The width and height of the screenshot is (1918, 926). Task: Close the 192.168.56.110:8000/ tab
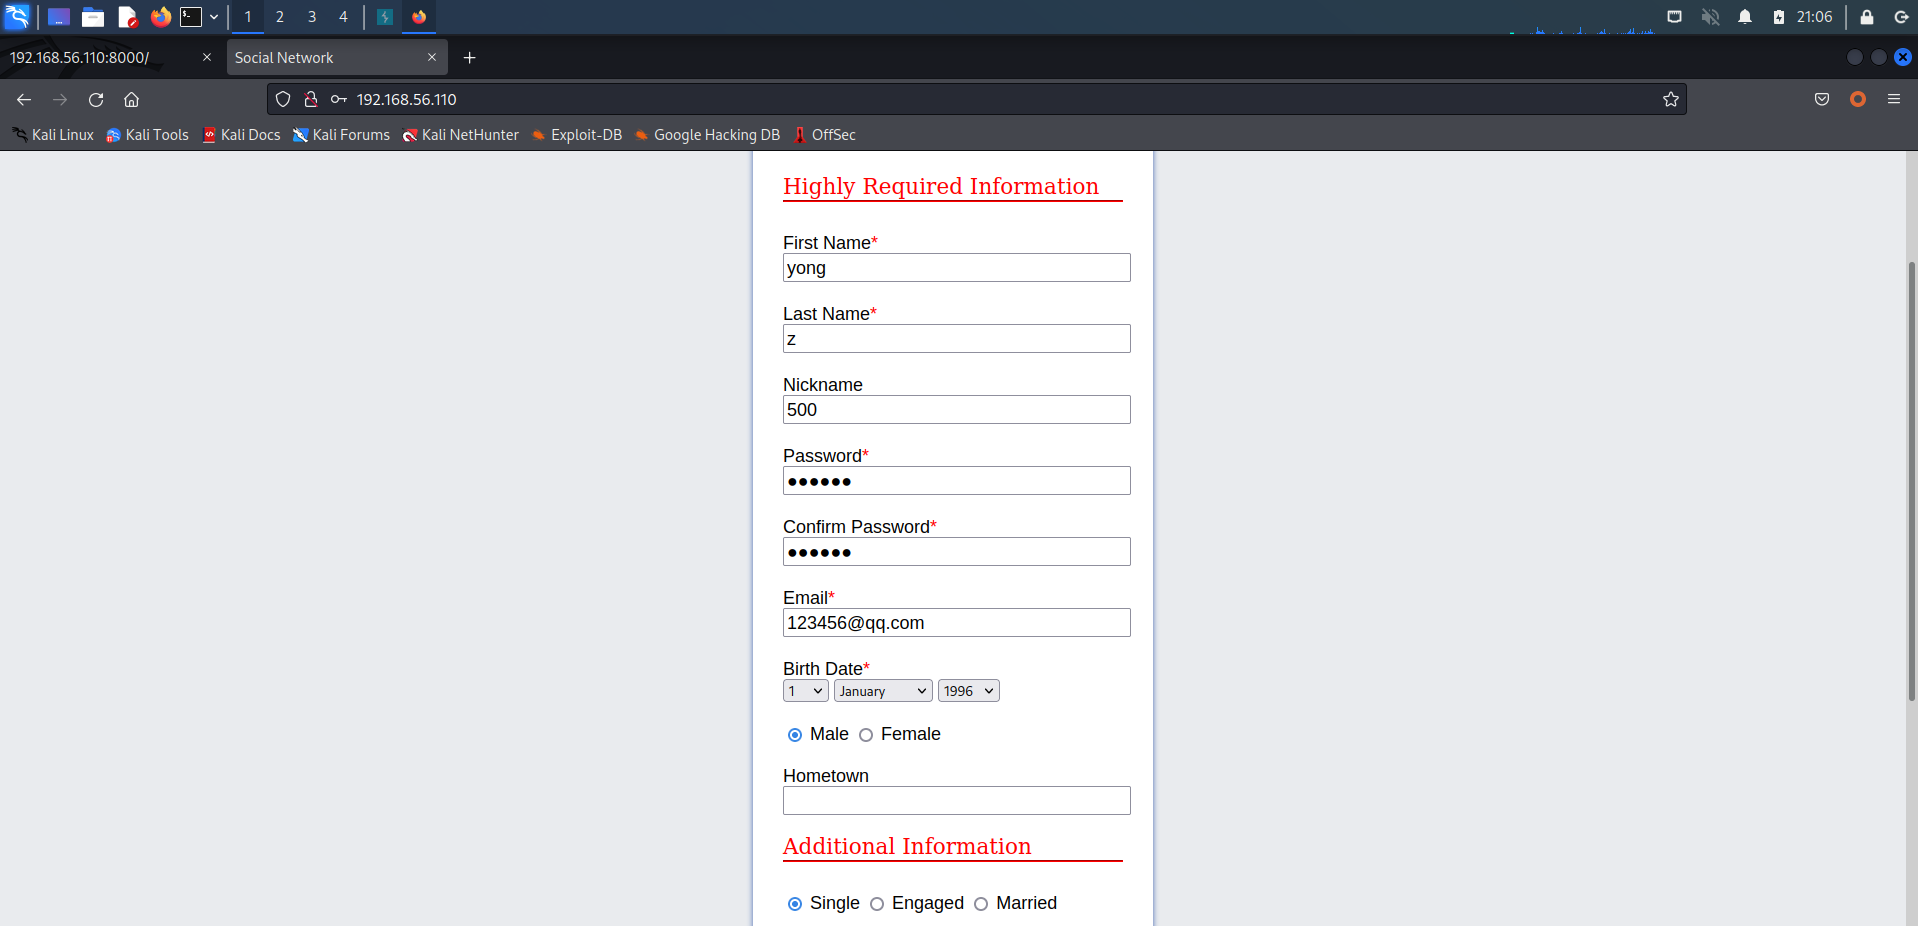[x=207, y=57]
